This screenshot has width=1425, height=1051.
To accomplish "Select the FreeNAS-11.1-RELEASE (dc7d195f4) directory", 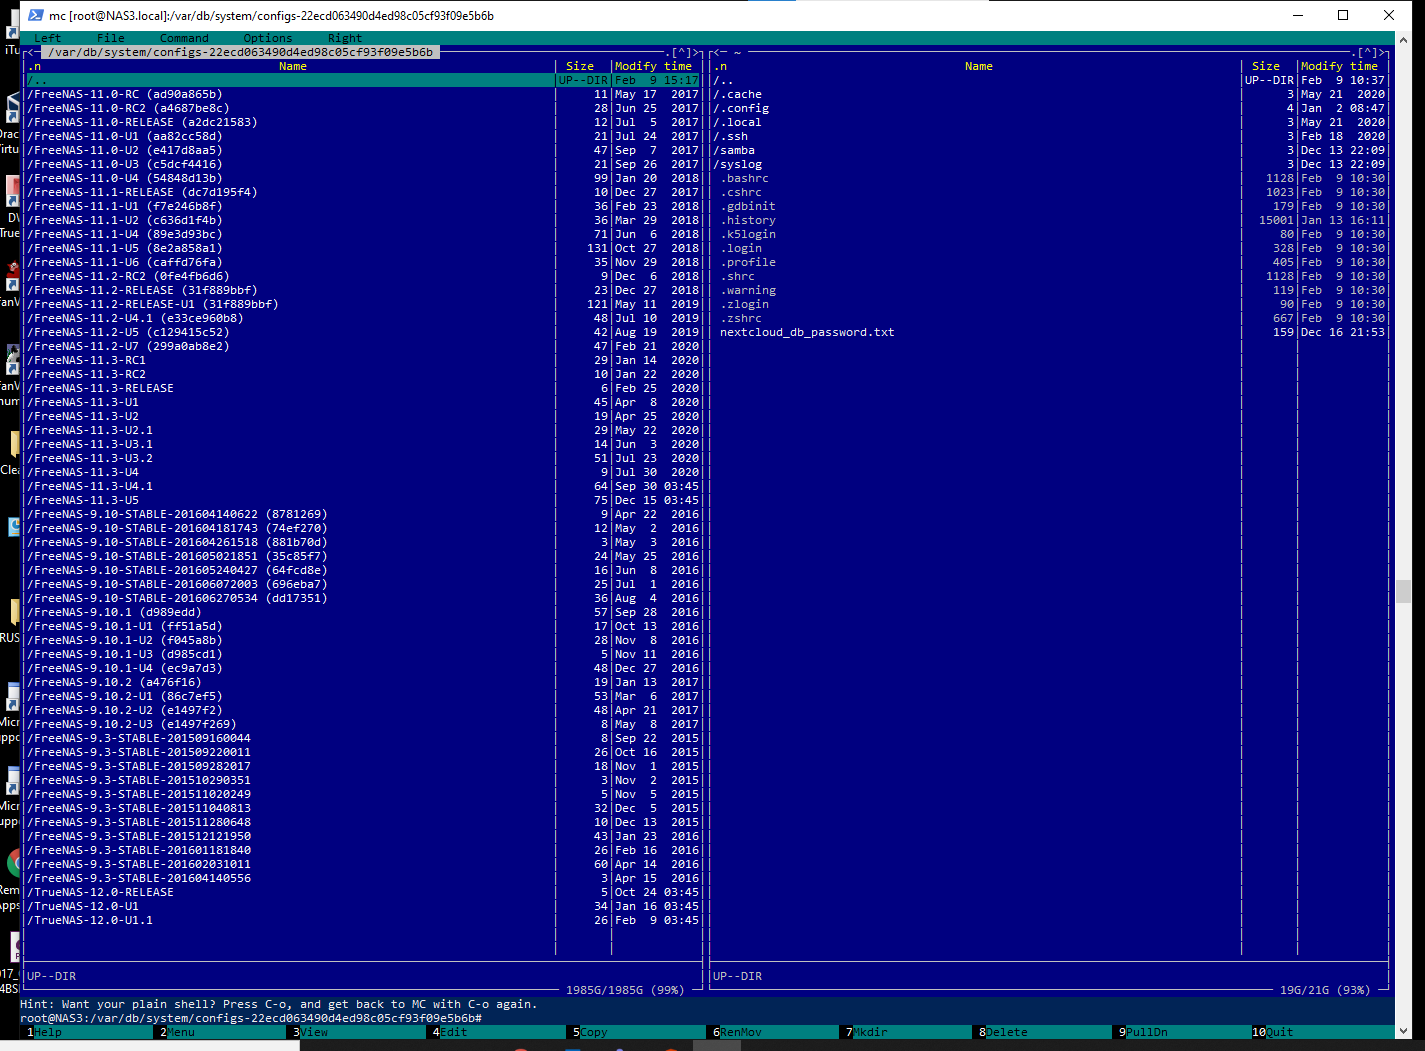I will [x=363, y=192].
